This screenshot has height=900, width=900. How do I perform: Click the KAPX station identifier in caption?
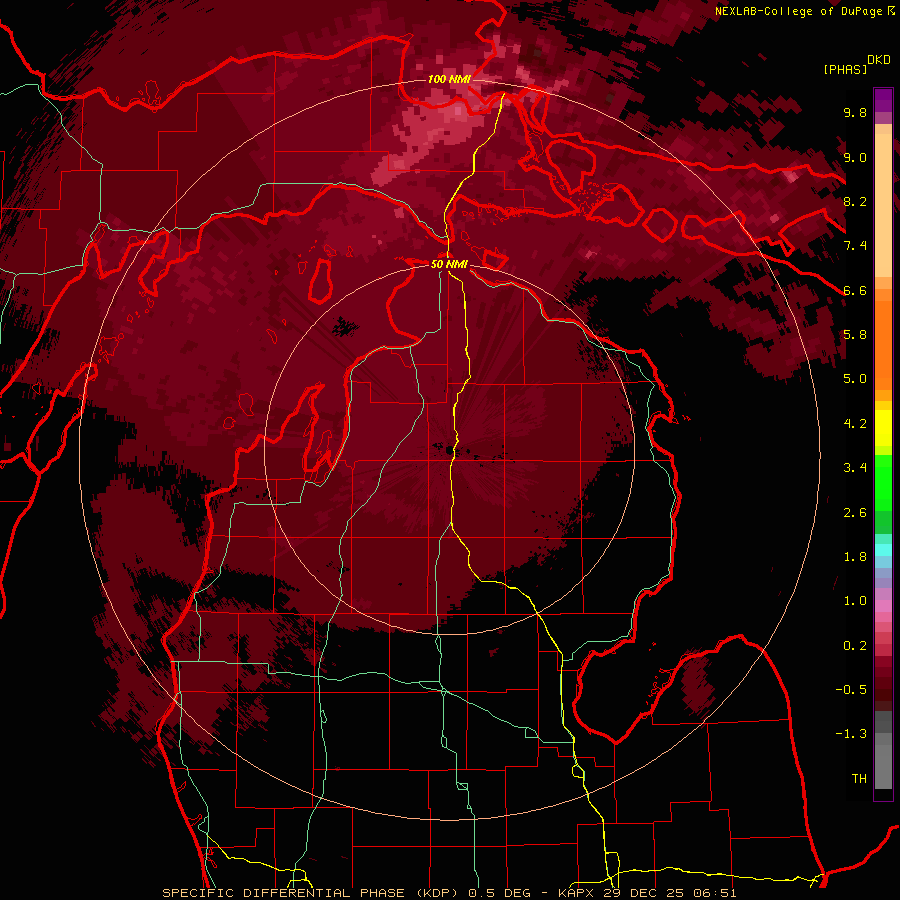click(577, 893)
